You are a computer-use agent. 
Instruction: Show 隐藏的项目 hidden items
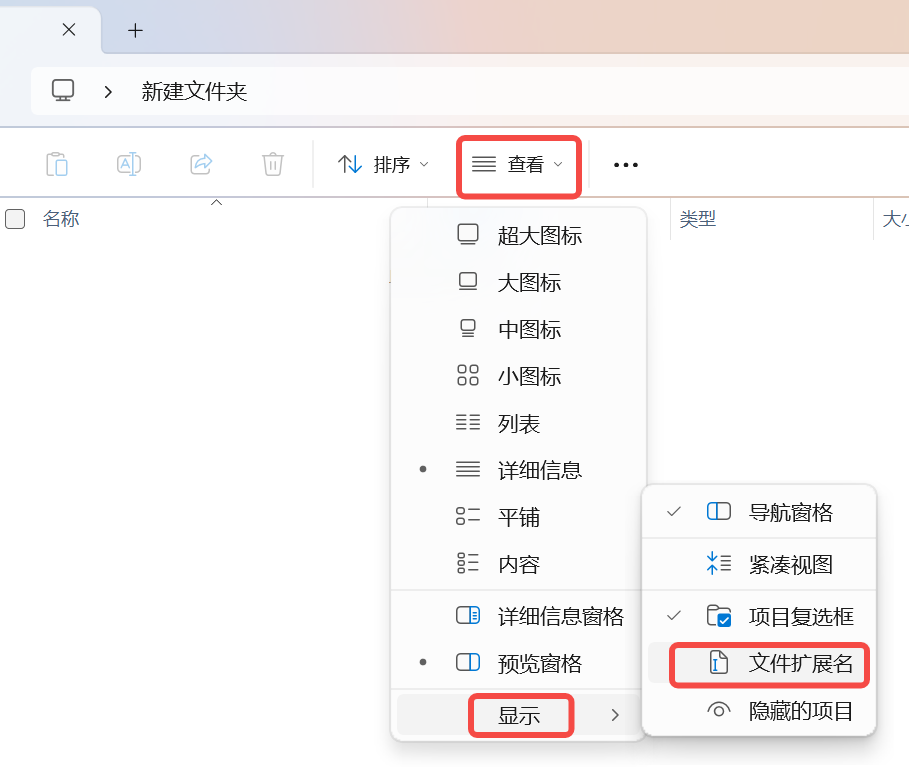tap(800, 711)
